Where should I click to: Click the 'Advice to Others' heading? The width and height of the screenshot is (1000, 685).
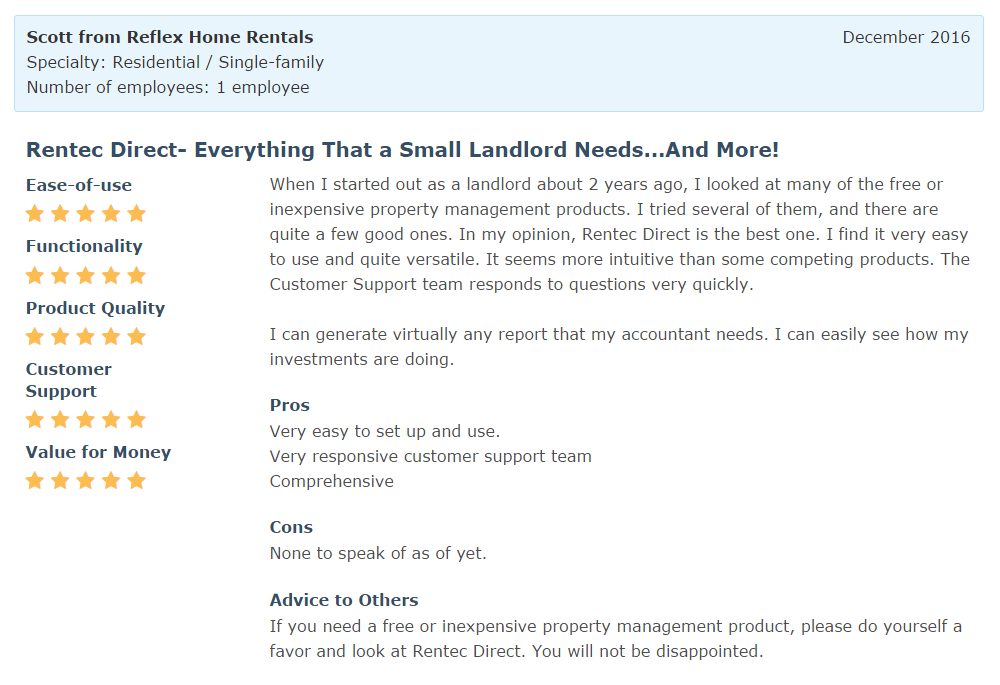pos(344,600)
